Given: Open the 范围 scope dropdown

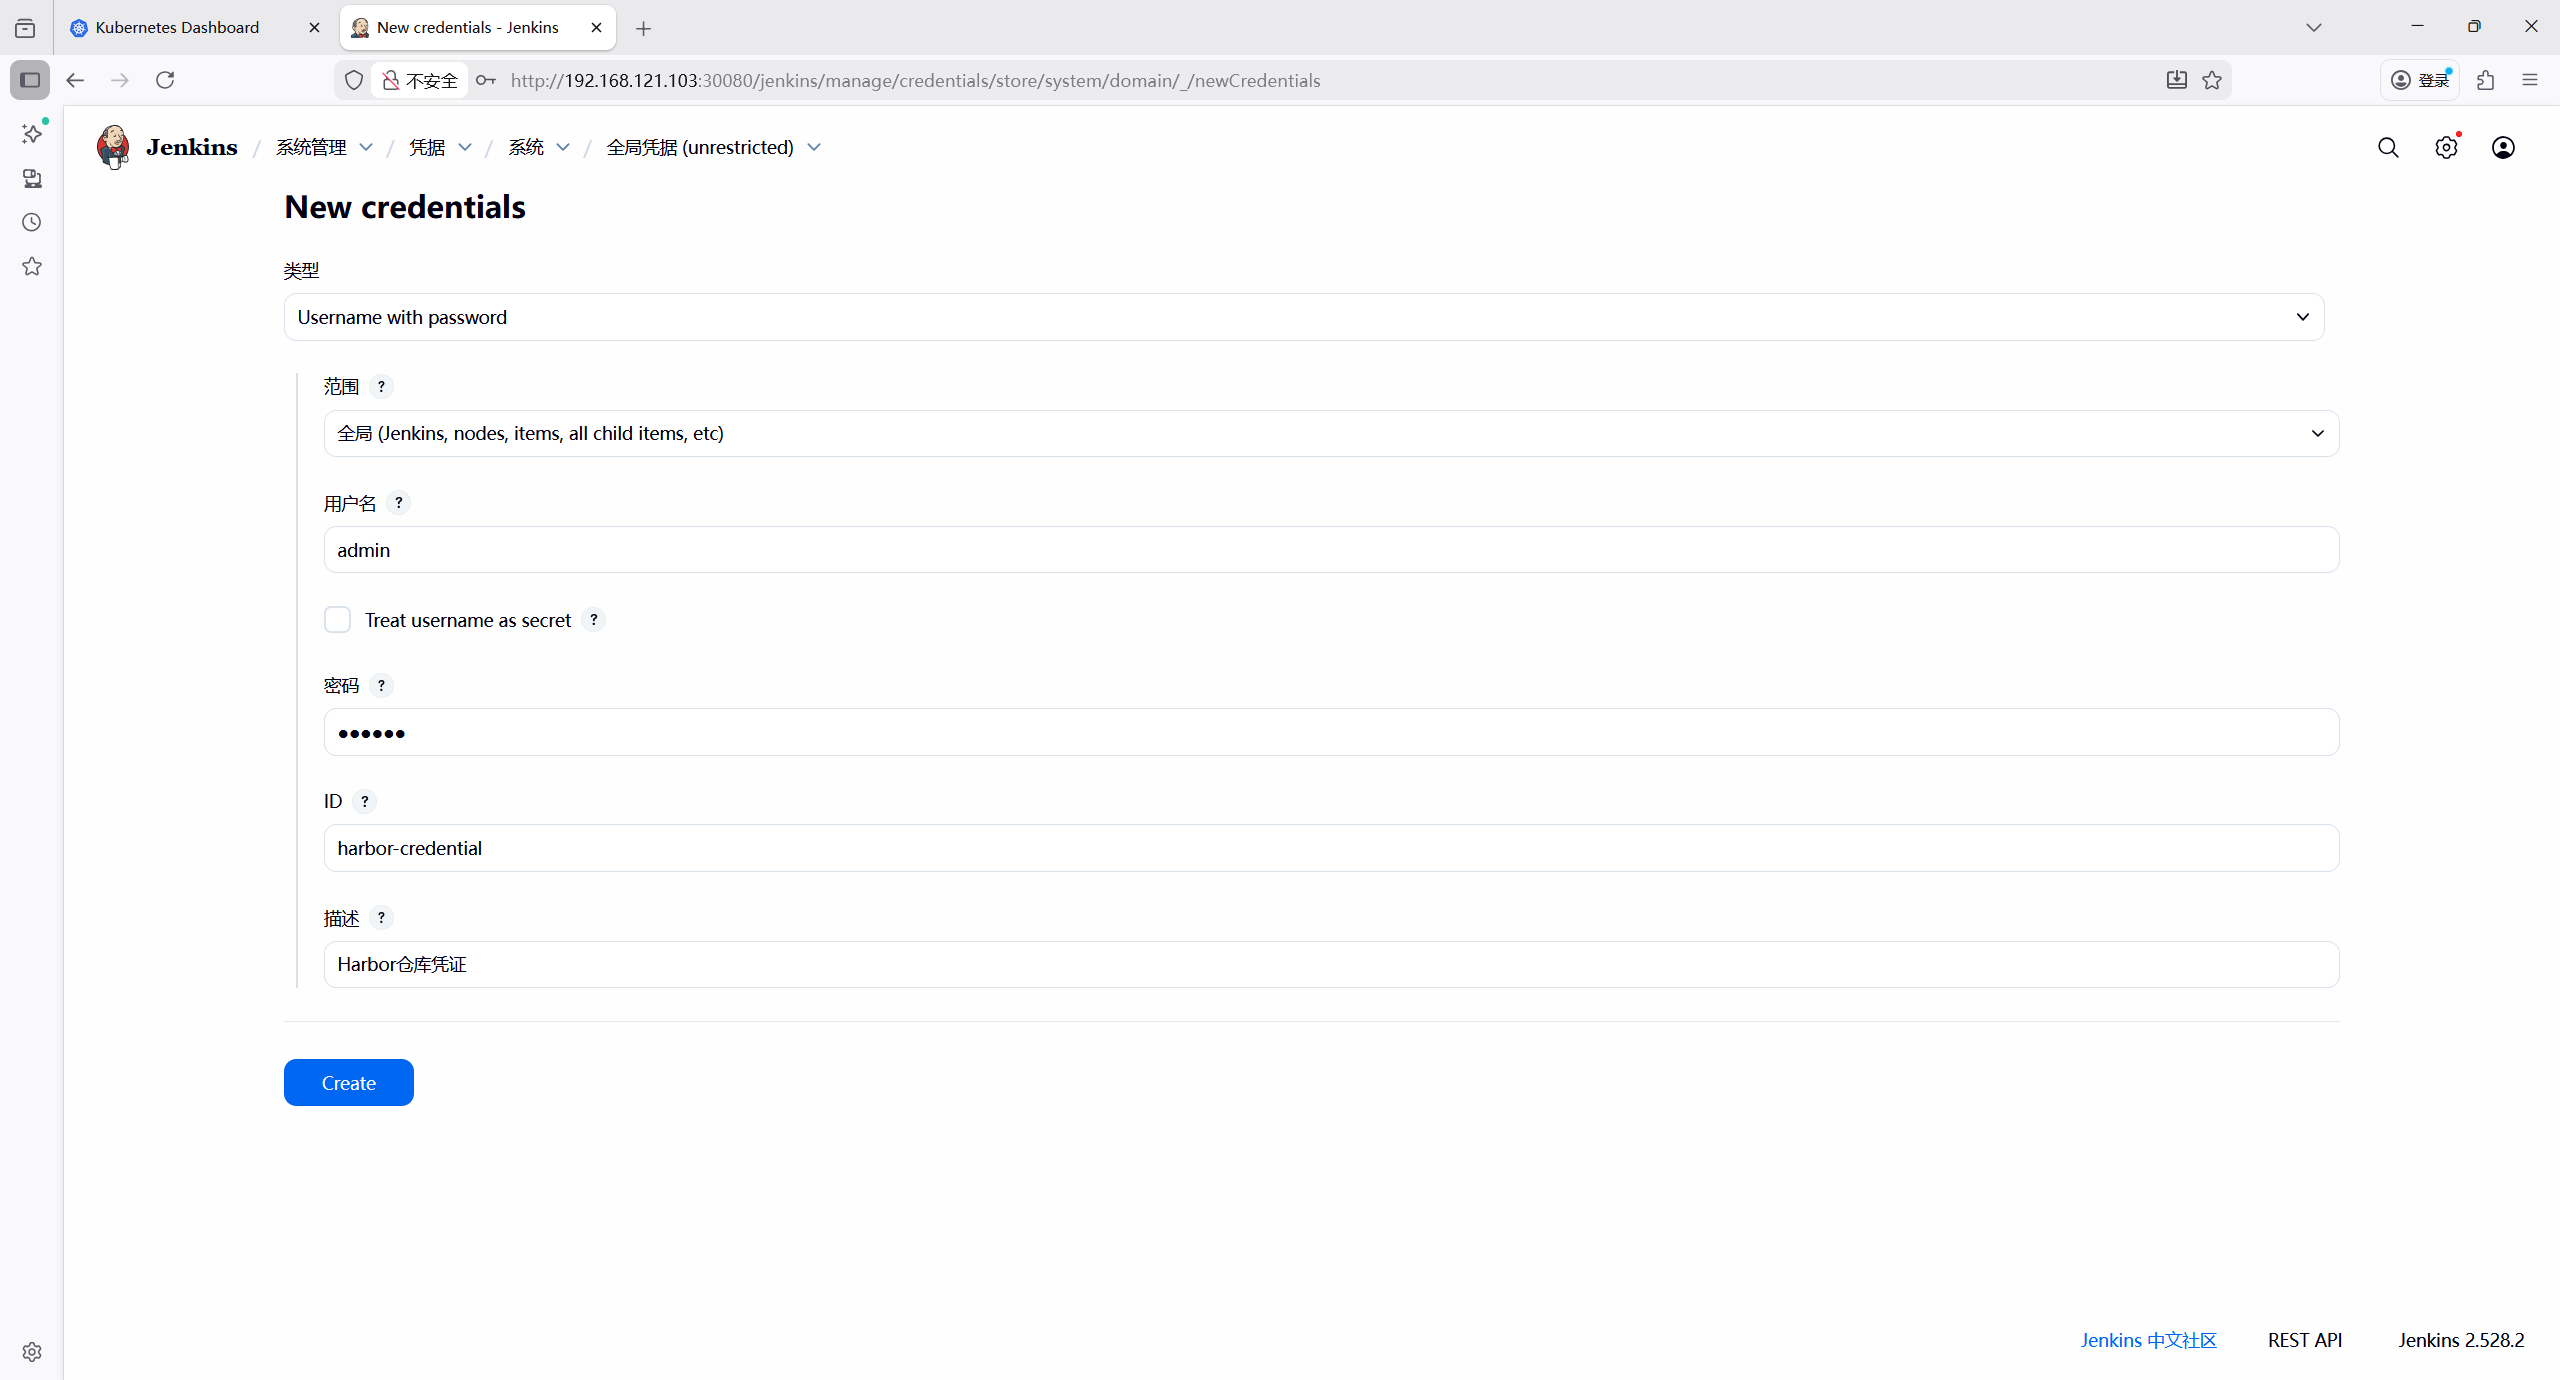Looking at the screenshot, I should [x=1330, y=434].
